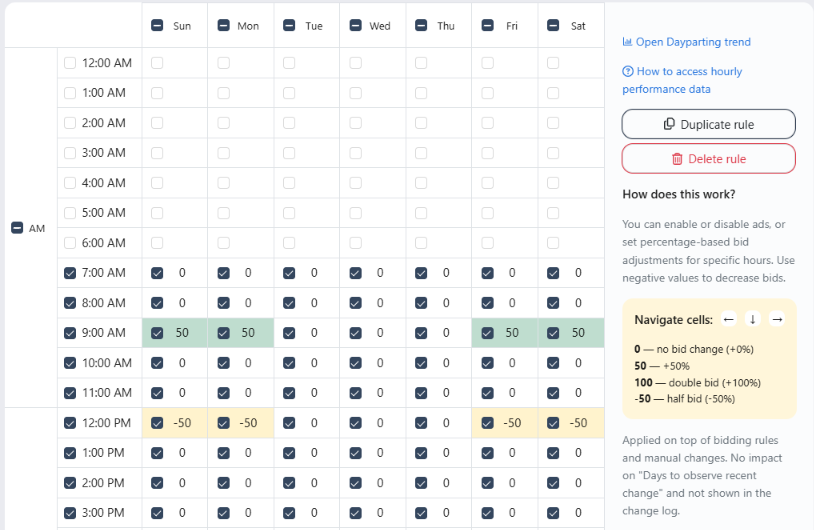Toggle the Sun column header checkbox
The width and height of the screenshot is (814, 530).
[157, 25]
